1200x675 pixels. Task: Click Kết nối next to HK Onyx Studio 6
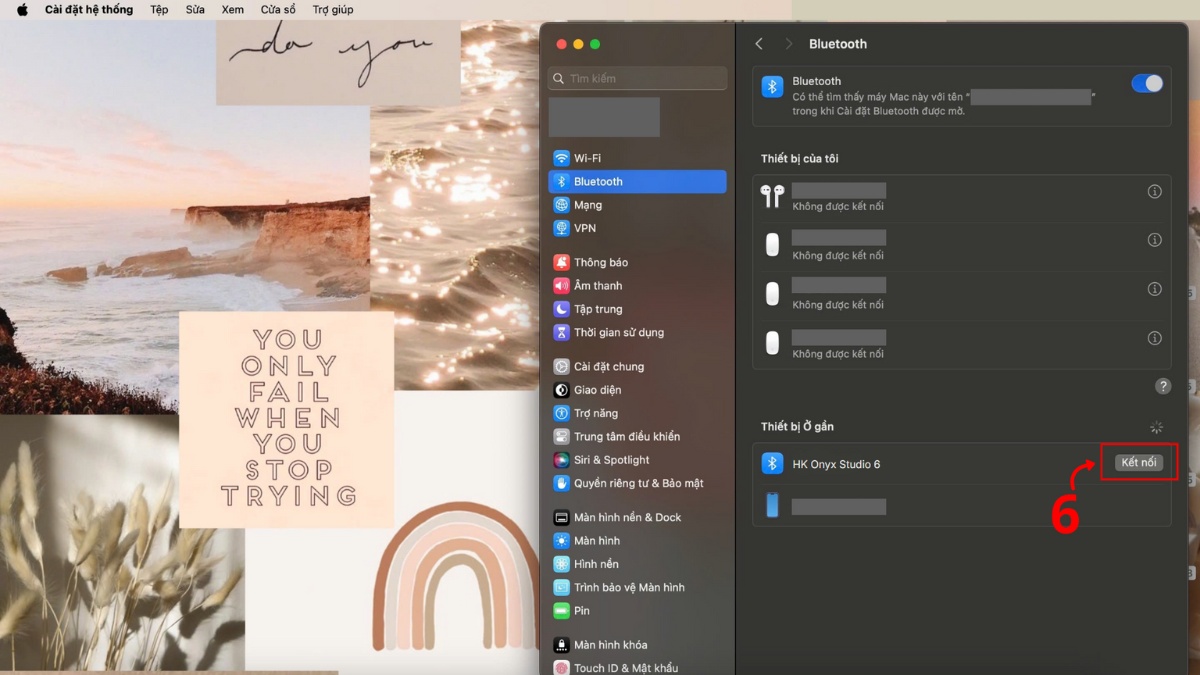point(1138,462)
